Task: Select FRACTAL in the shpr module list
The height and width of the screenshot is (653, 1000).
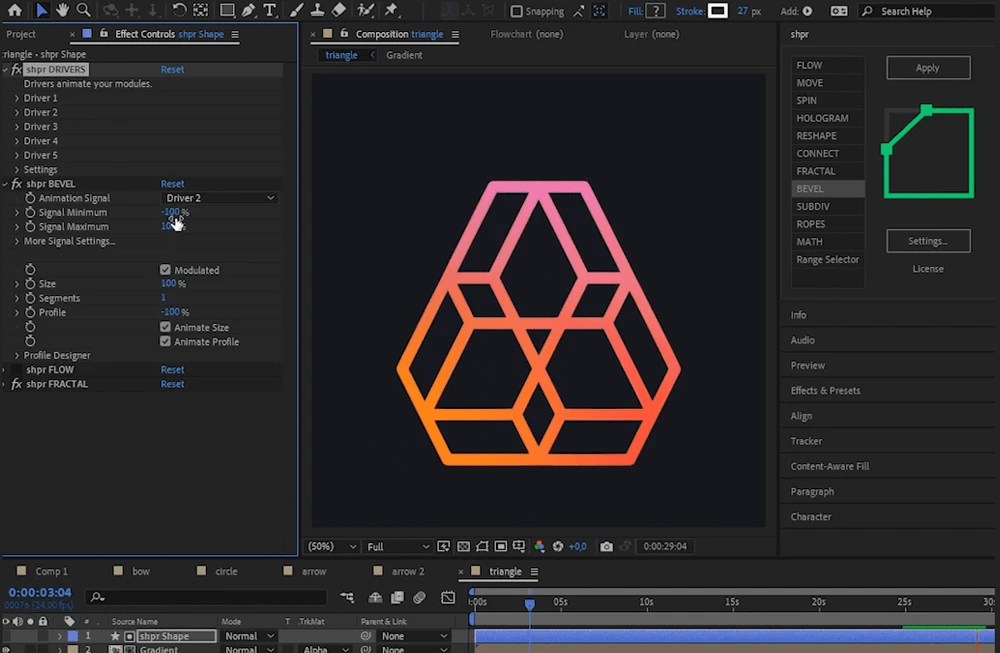Action: 815,171
